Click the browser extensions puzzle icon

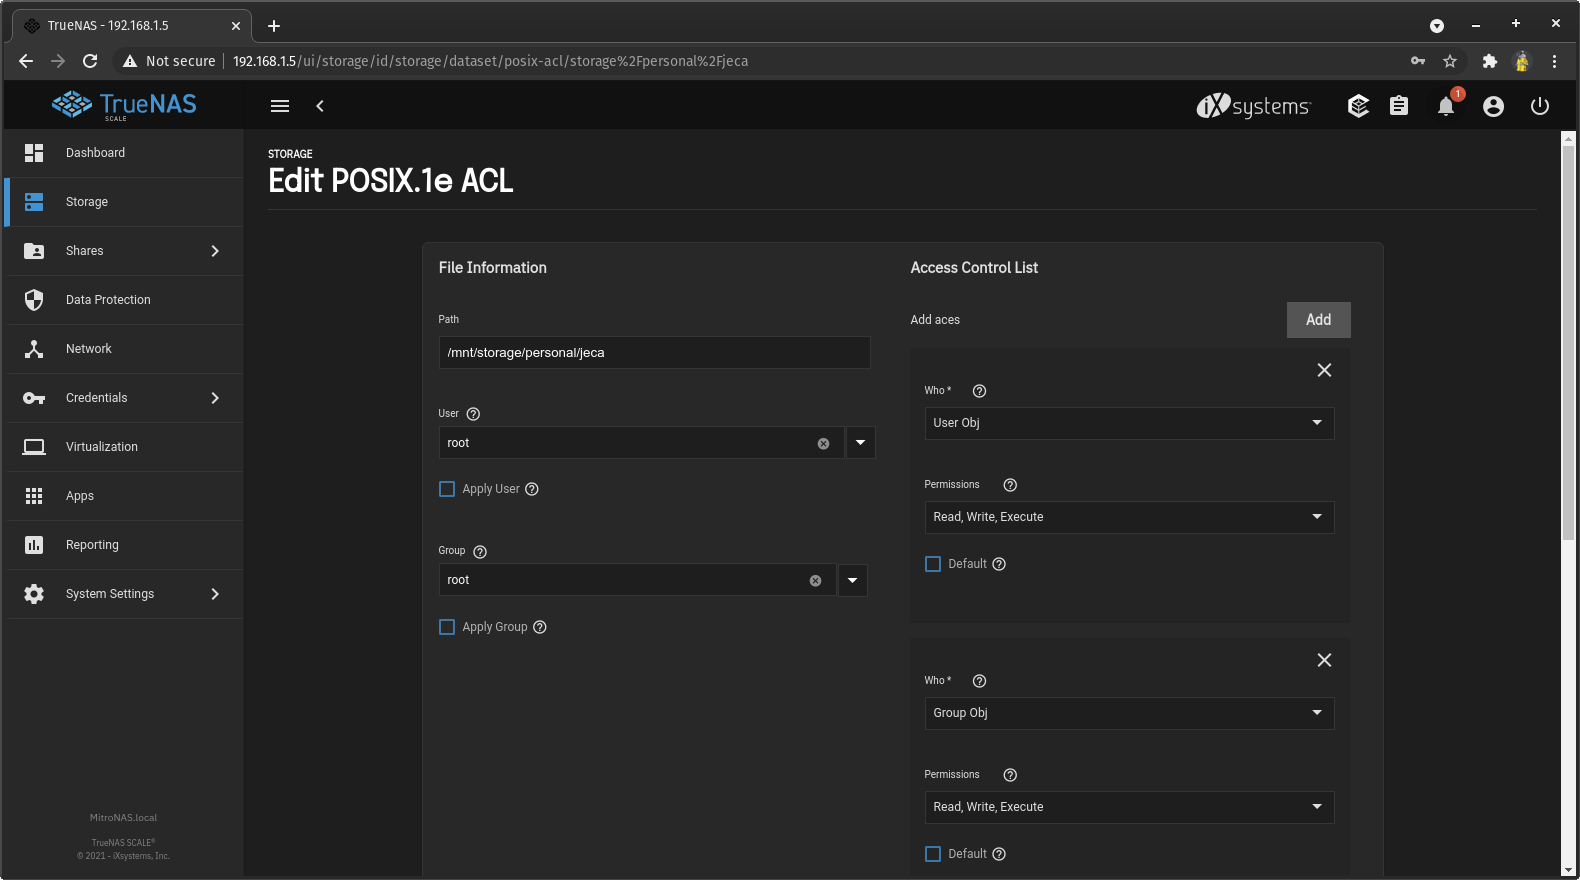[x=1489, y=61]
